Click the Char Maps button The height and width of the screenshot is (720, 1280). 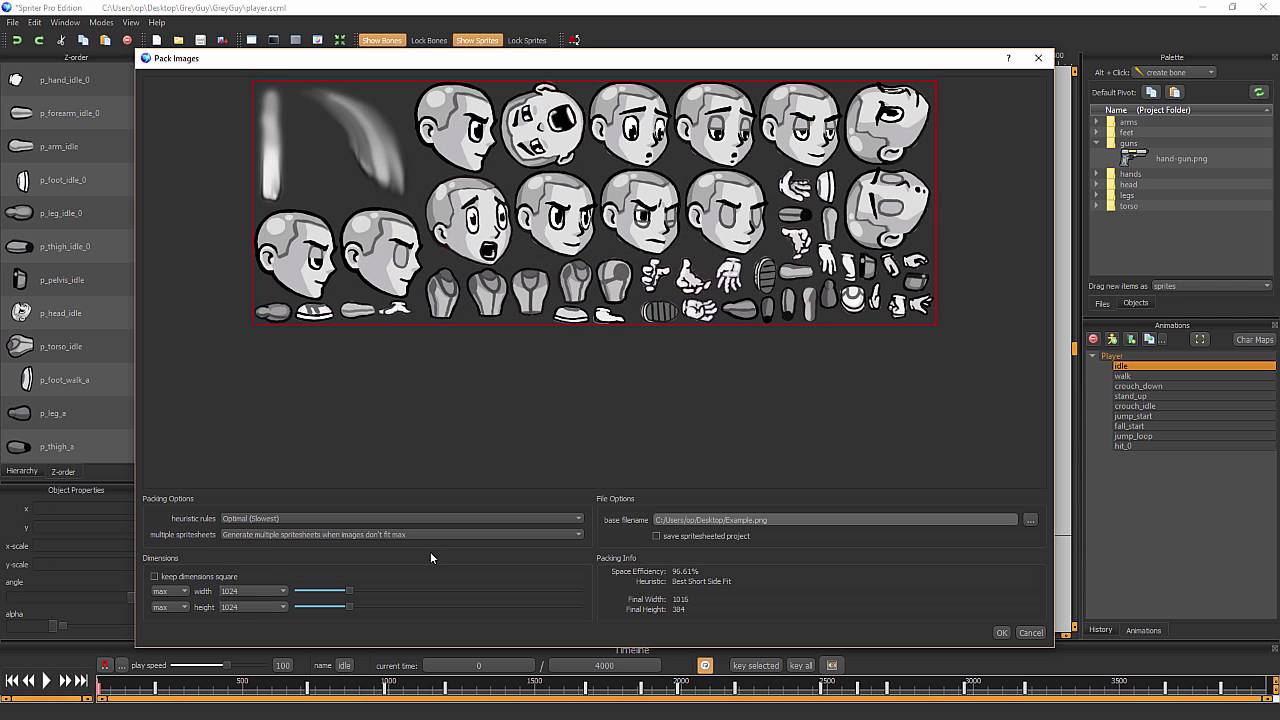click(1254, 340)
